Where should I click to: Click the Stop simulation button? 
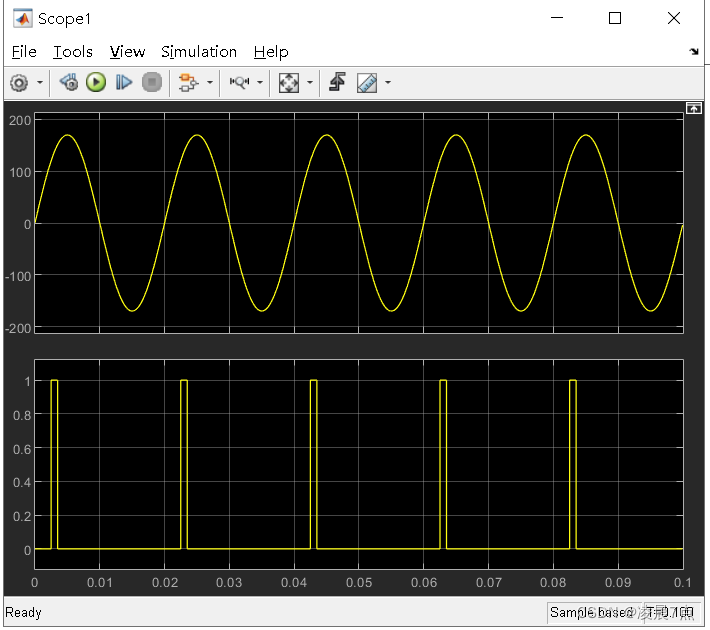(152, 82)
